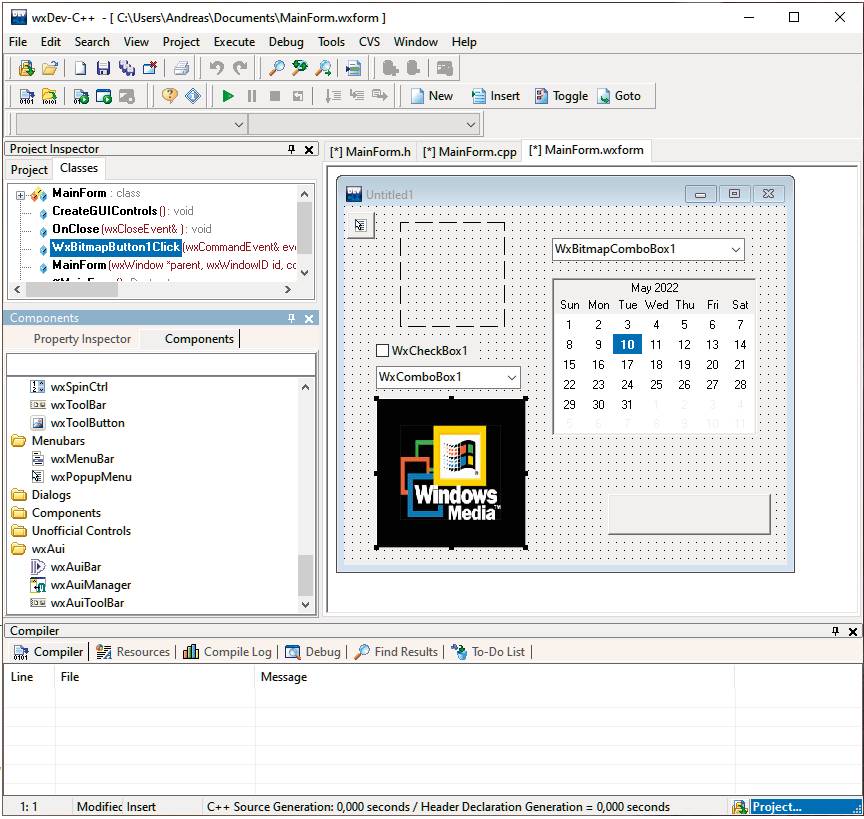The height and width of the screenshot is (819, 864).
Task: Tick the WxCheckBox1 checkbox on the form
Action: (382, 351)
